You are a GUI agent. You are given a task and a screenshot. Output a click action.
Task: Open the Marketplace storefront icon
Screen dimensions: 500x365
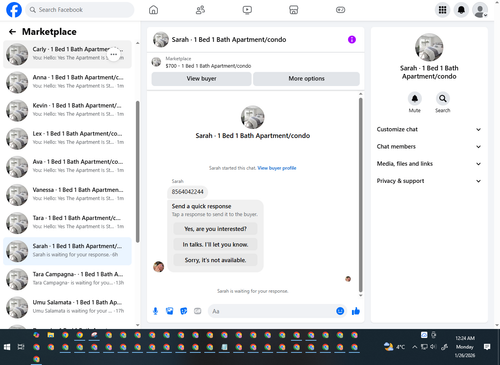coord(294,10)
